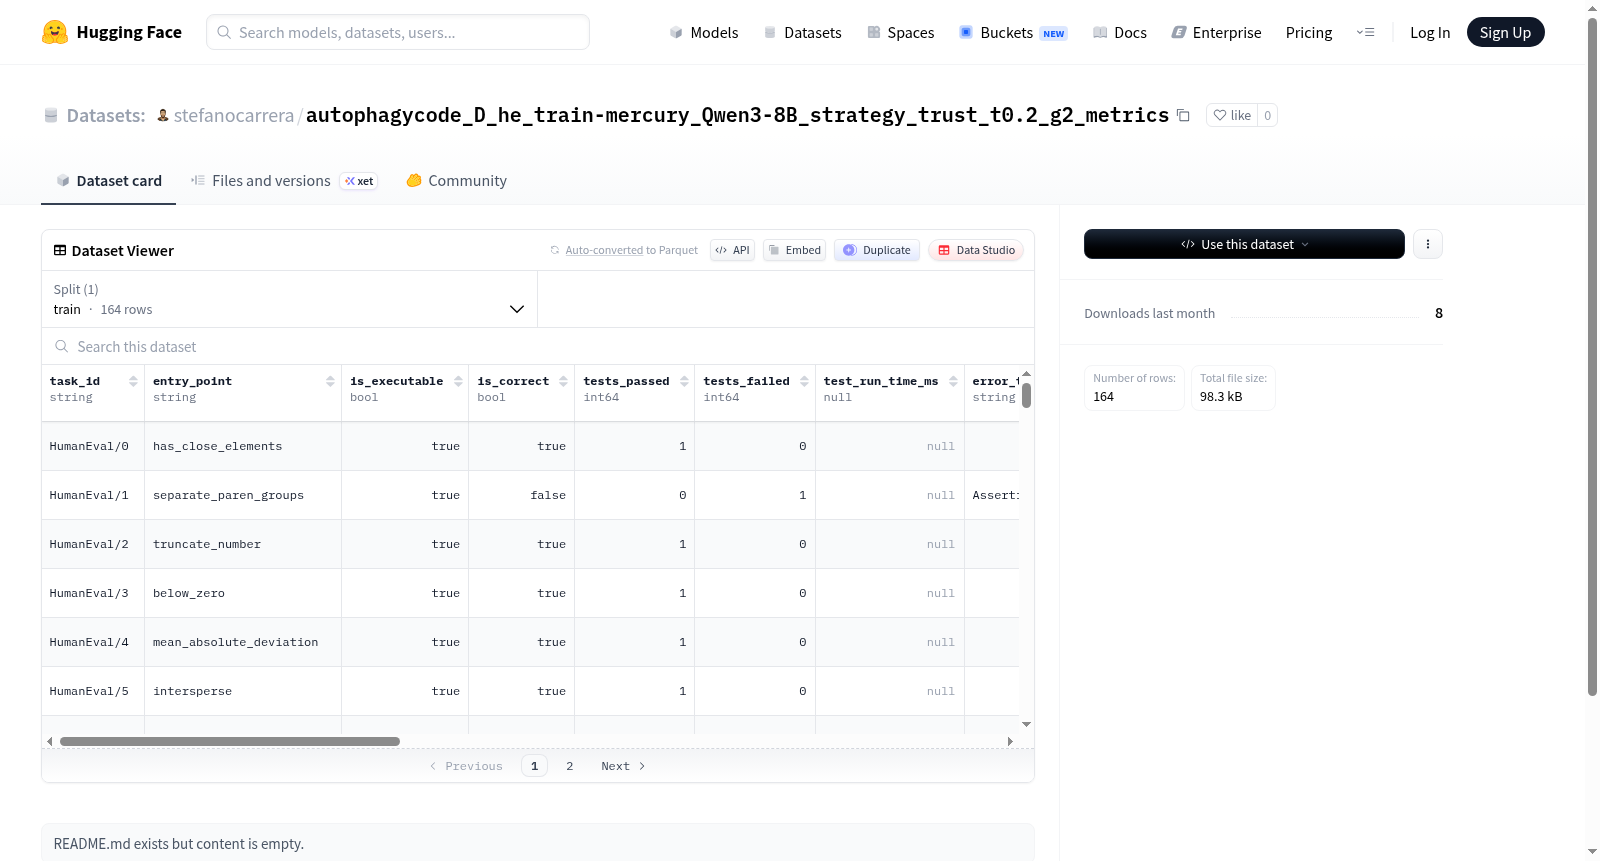Open the Community tab
1600x861 pixels.
(456, 181)
